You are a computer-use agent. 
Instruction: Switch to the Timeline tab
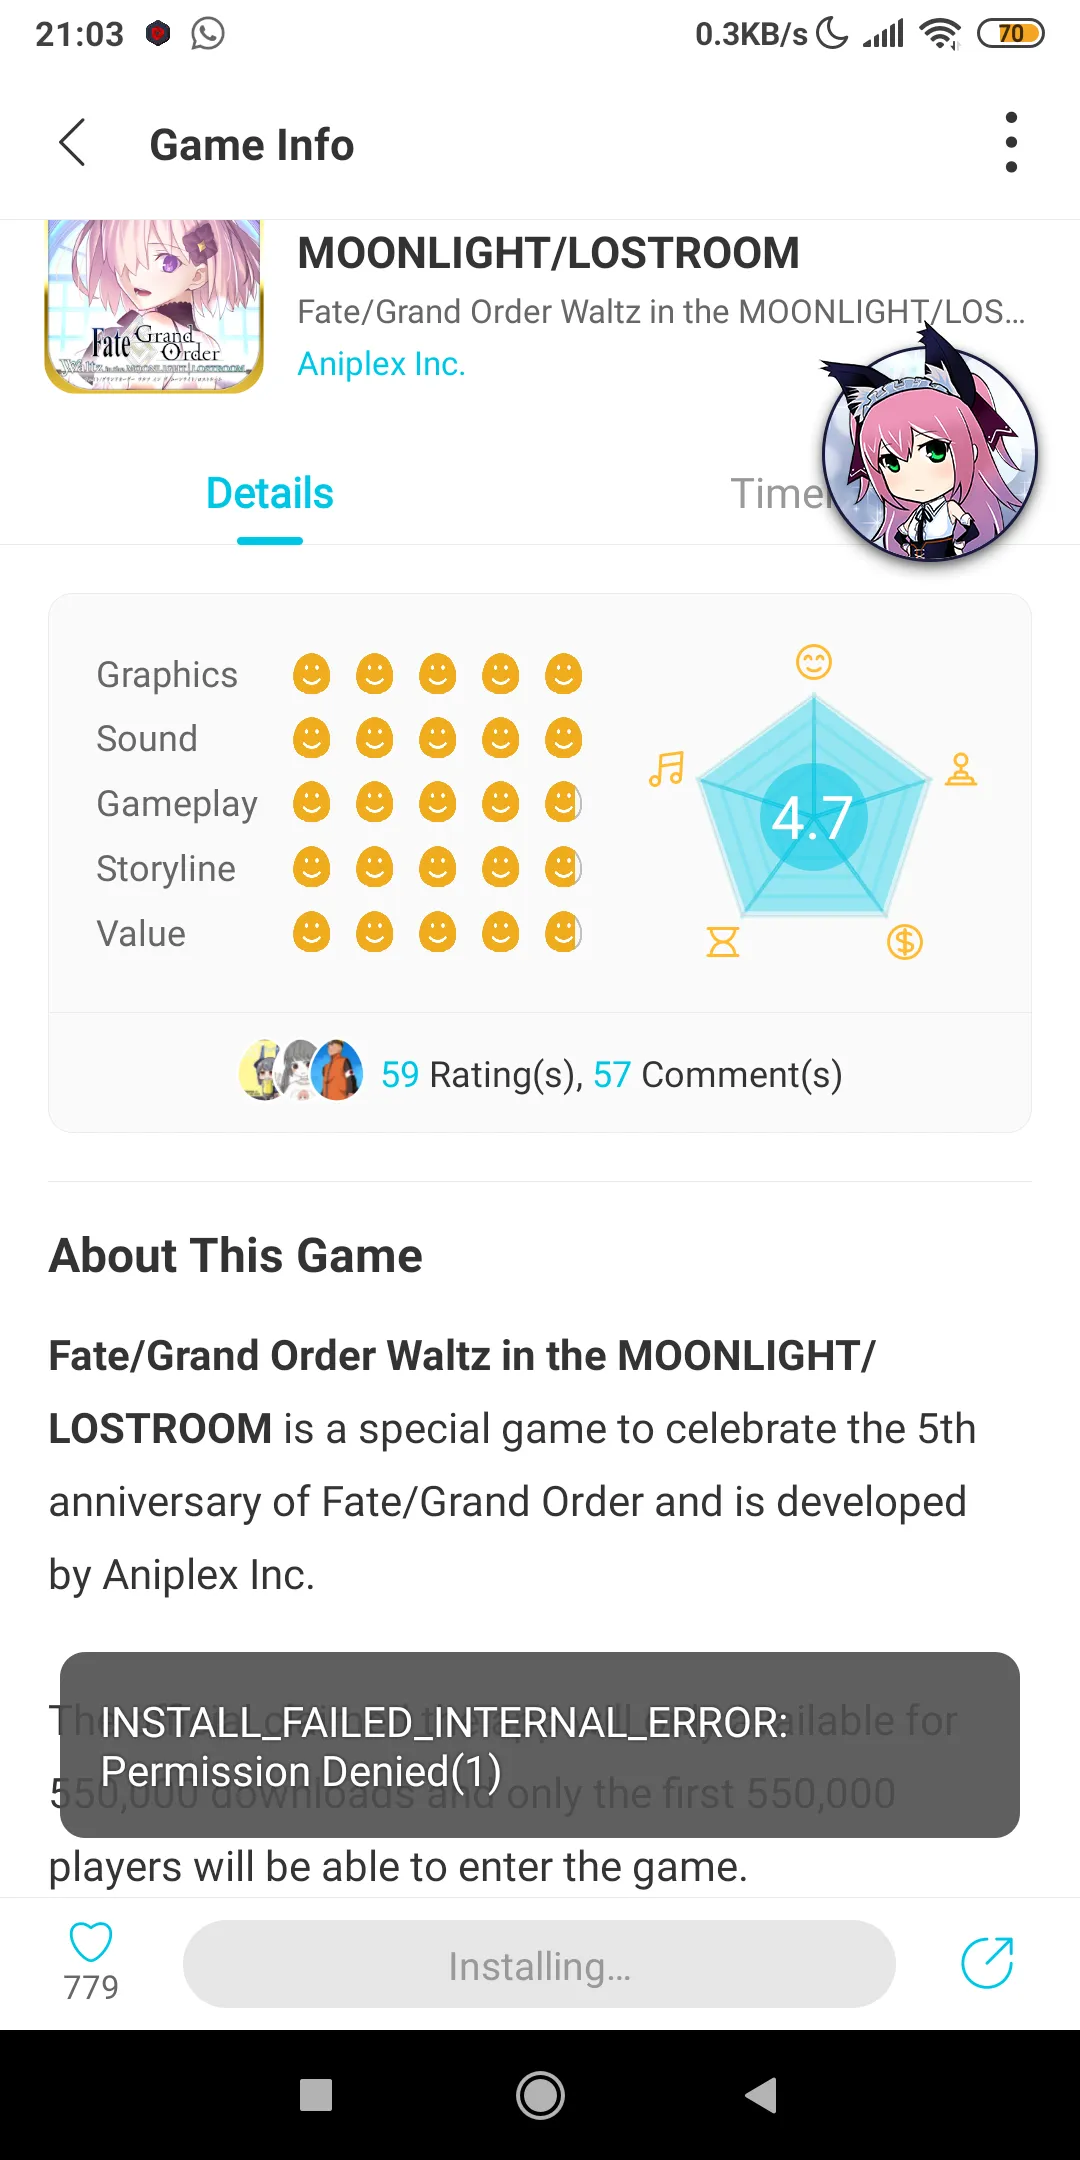pos(780,494)
